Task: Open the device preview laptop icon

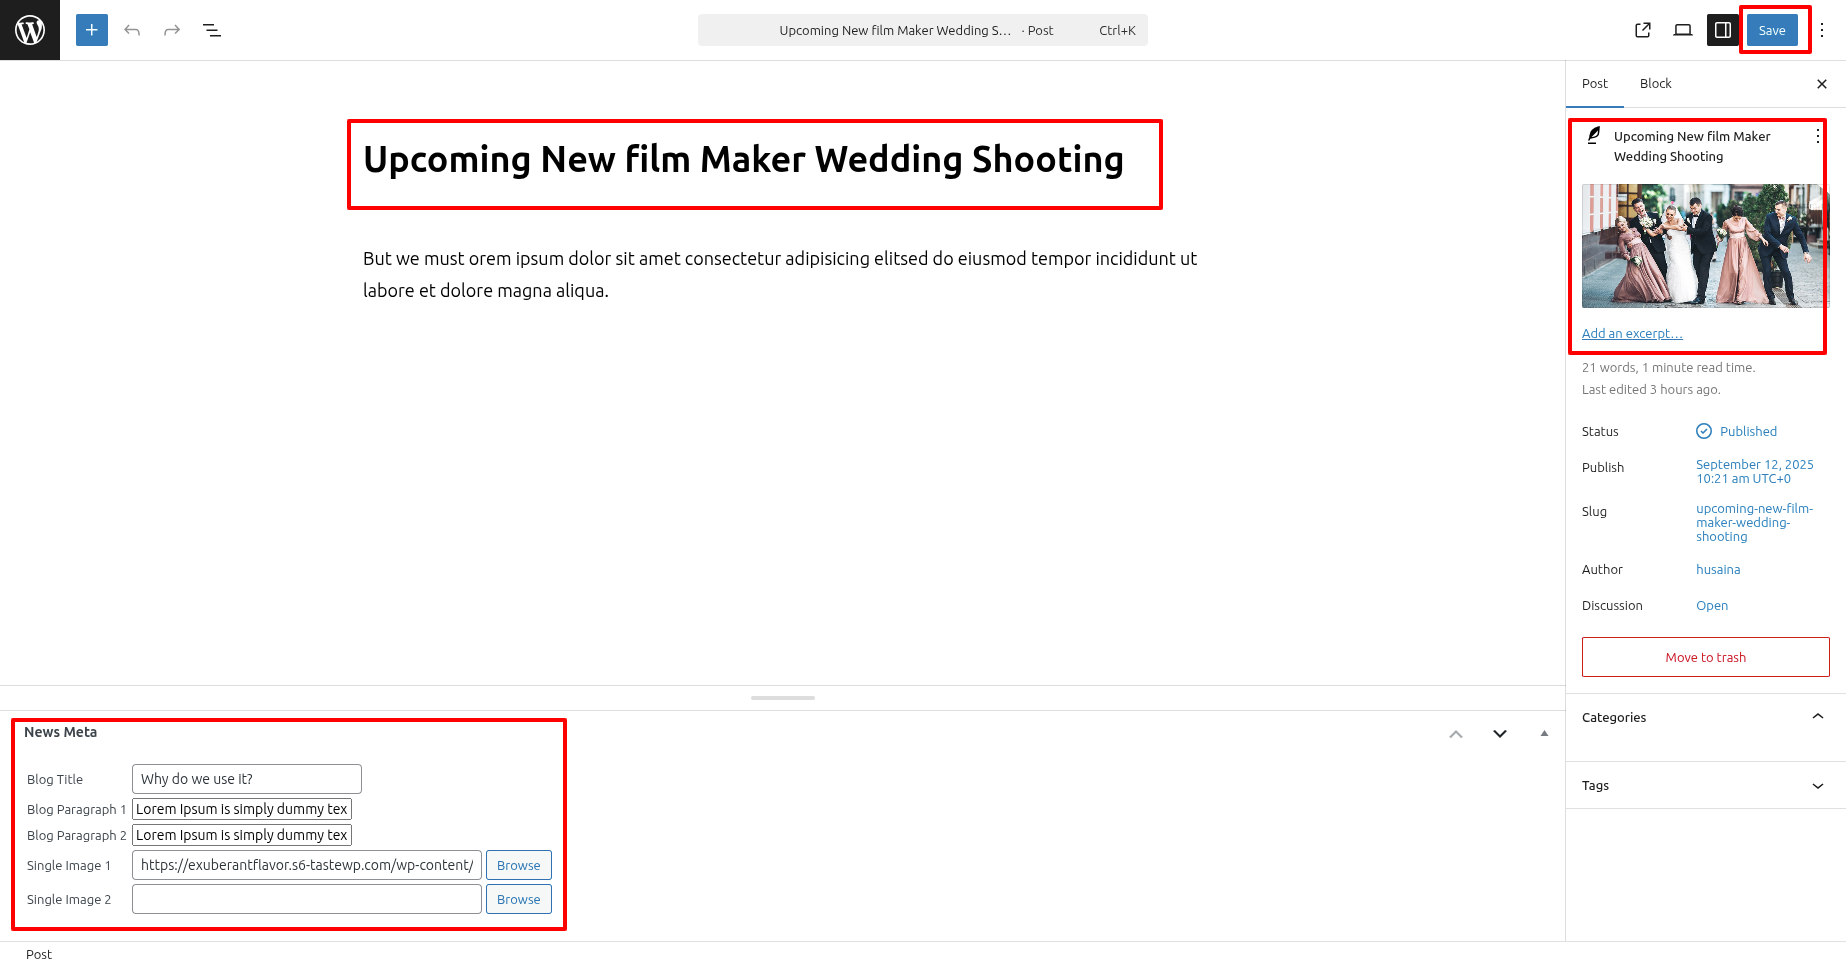Action: (x=1683, y=30)
